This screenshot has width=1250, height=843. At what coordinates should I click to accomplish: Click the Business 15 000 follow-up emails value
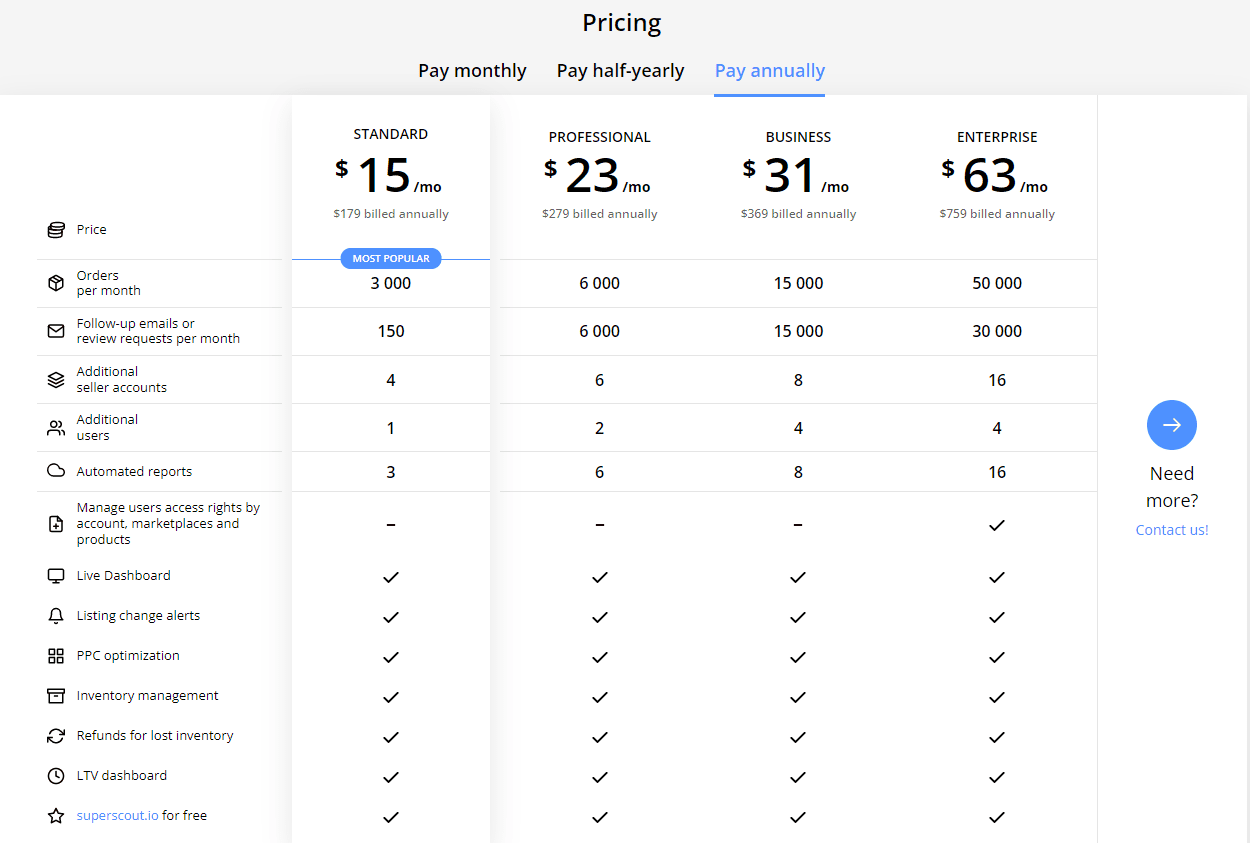point(798,331)
